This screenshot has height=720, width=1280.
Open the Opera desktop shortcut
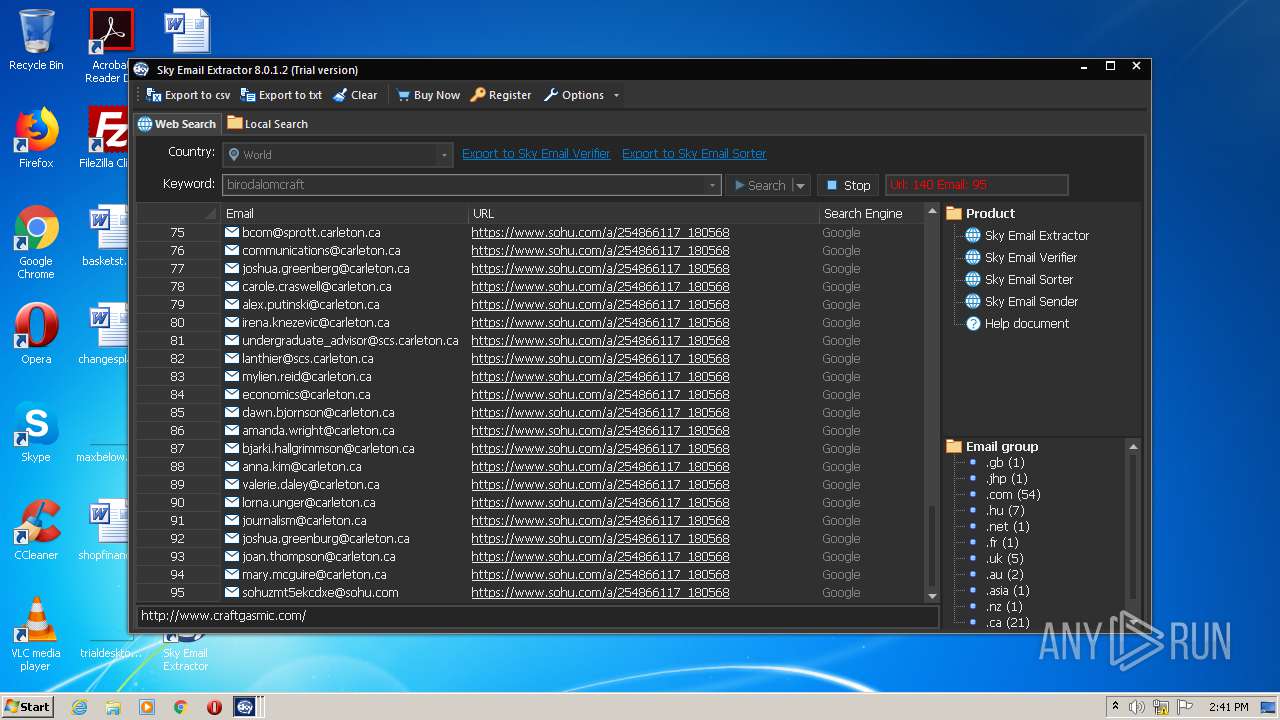(36, 334)
